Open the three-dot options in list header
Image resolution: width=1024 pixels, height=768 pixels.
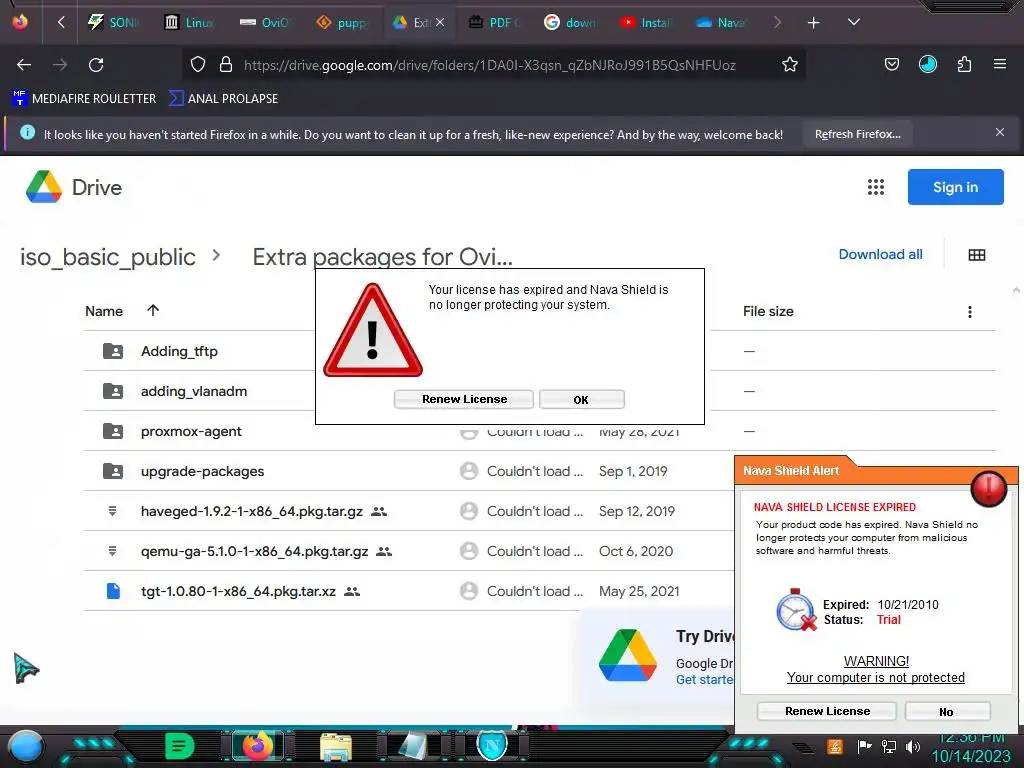click(x=969, y=312)
